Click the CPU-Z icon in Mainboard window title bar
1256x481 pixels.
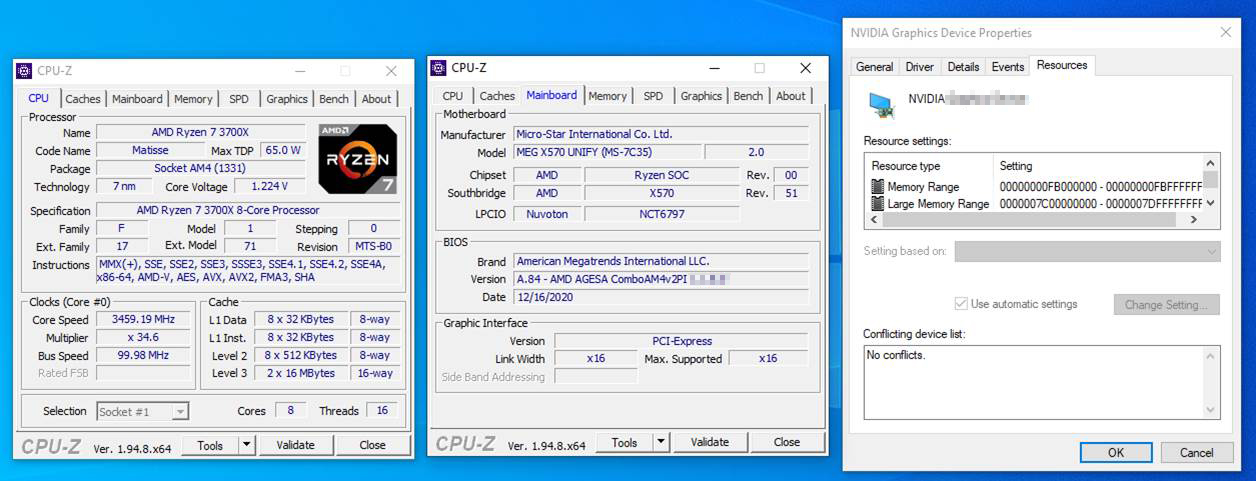(x=438, y=68)
